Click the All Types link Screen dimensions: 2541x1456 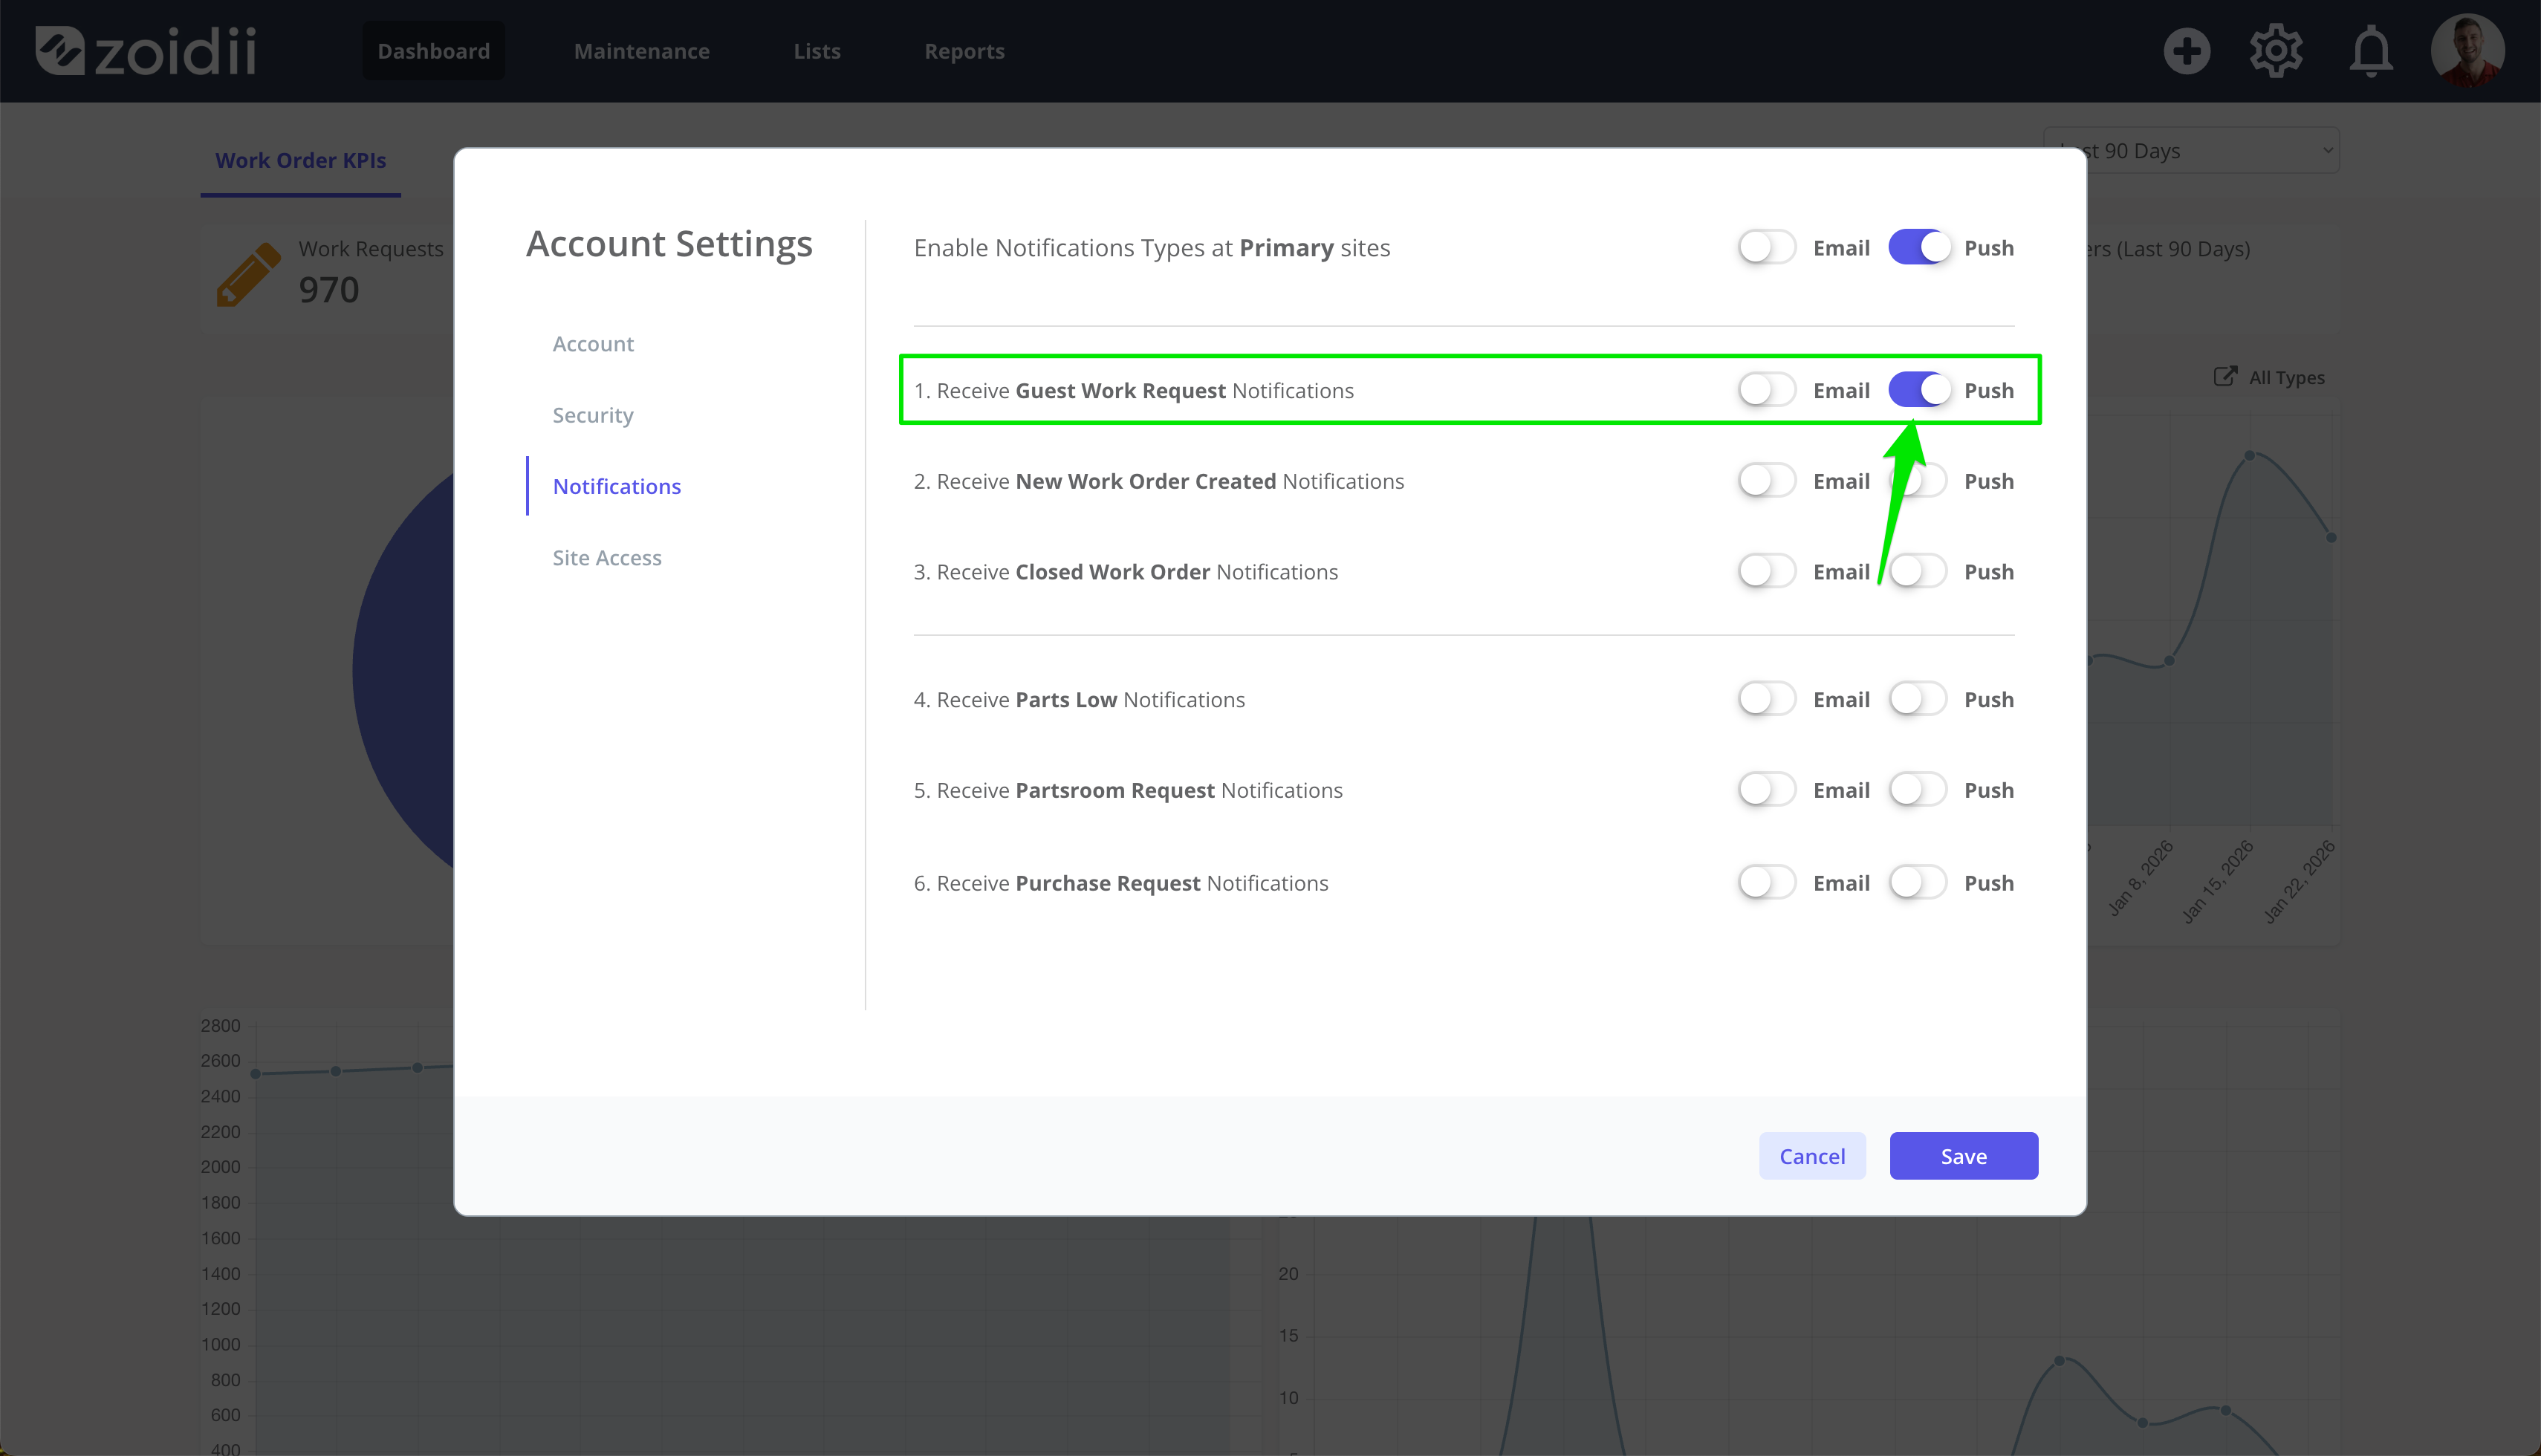tap(2286, 377)
